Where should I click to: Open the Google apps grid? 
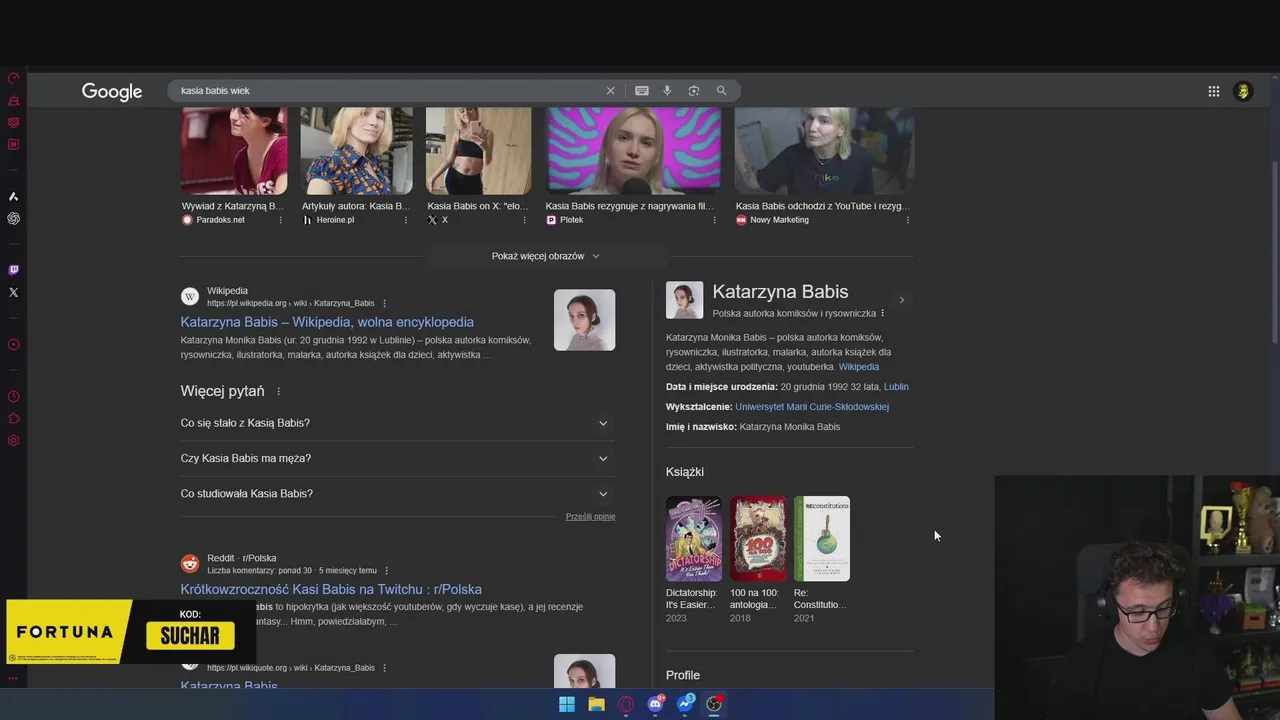[x=1213, y=91]
